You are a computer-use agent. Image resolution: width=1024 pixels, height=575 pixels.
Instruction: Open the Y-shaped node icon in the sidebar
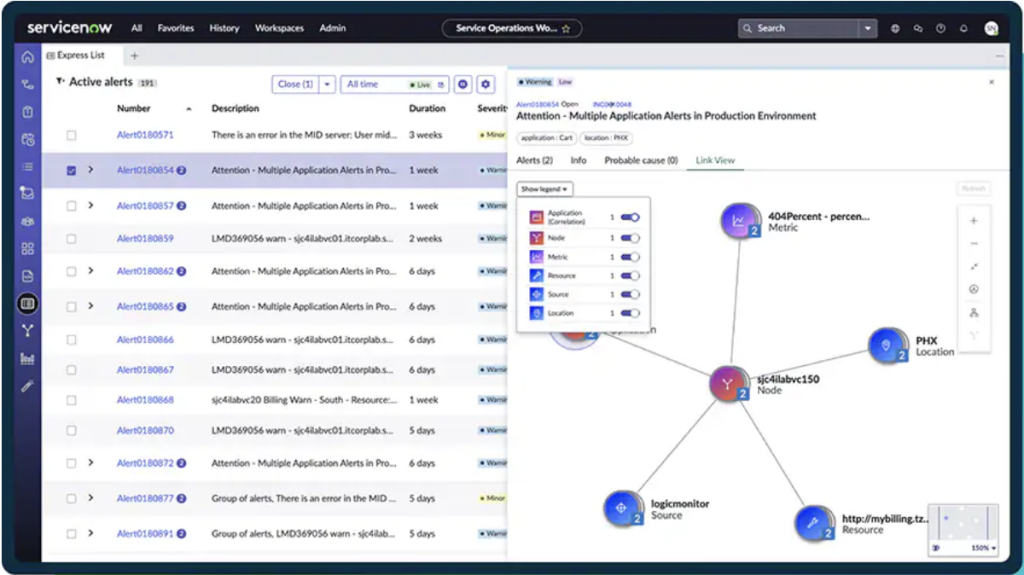27,331
